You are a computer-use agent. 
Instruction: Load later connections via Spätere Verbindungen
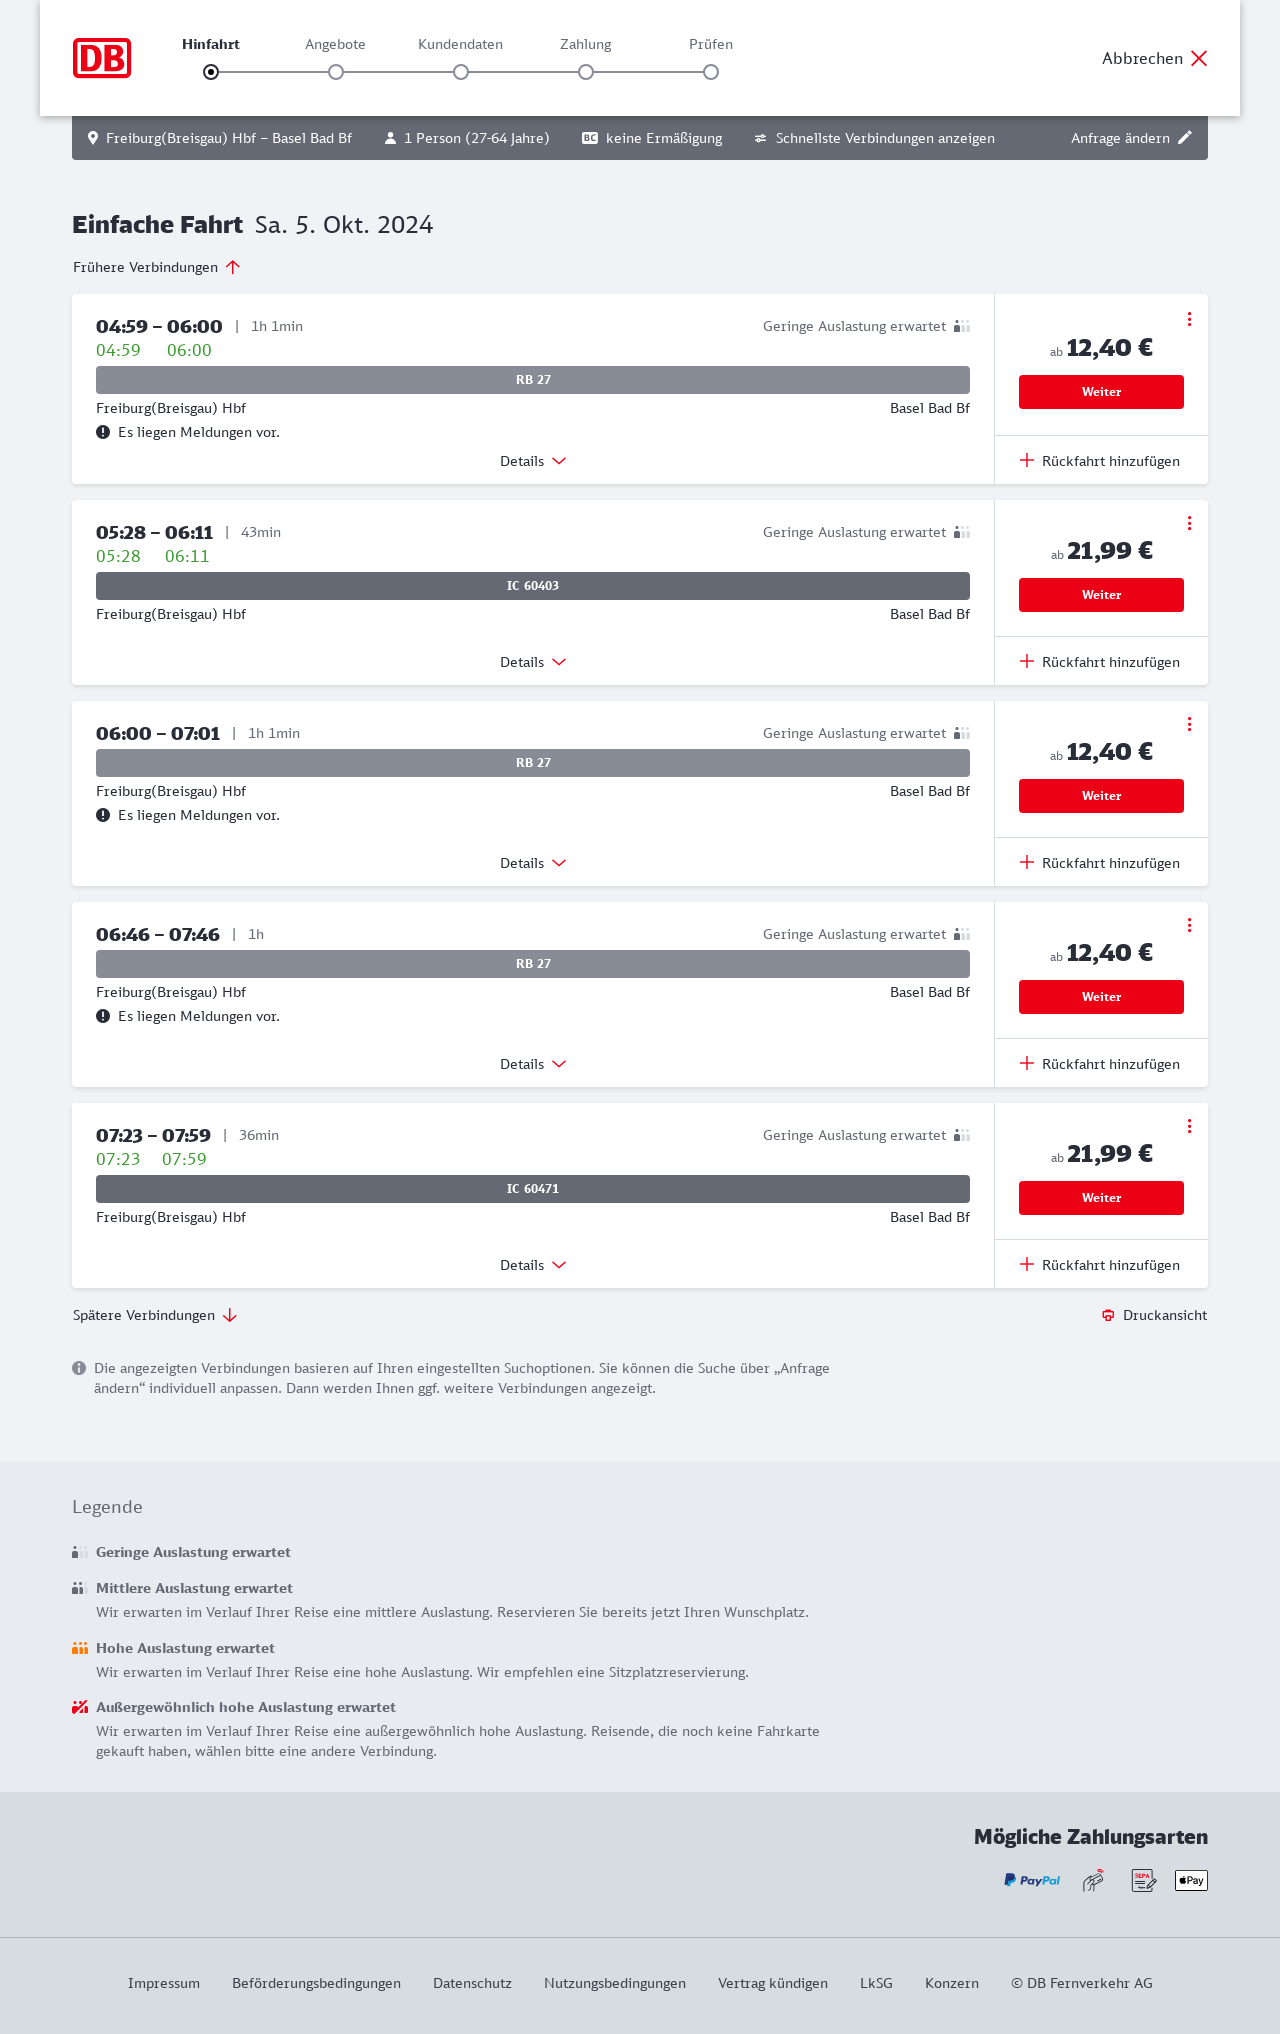(x=155, y=1315)
